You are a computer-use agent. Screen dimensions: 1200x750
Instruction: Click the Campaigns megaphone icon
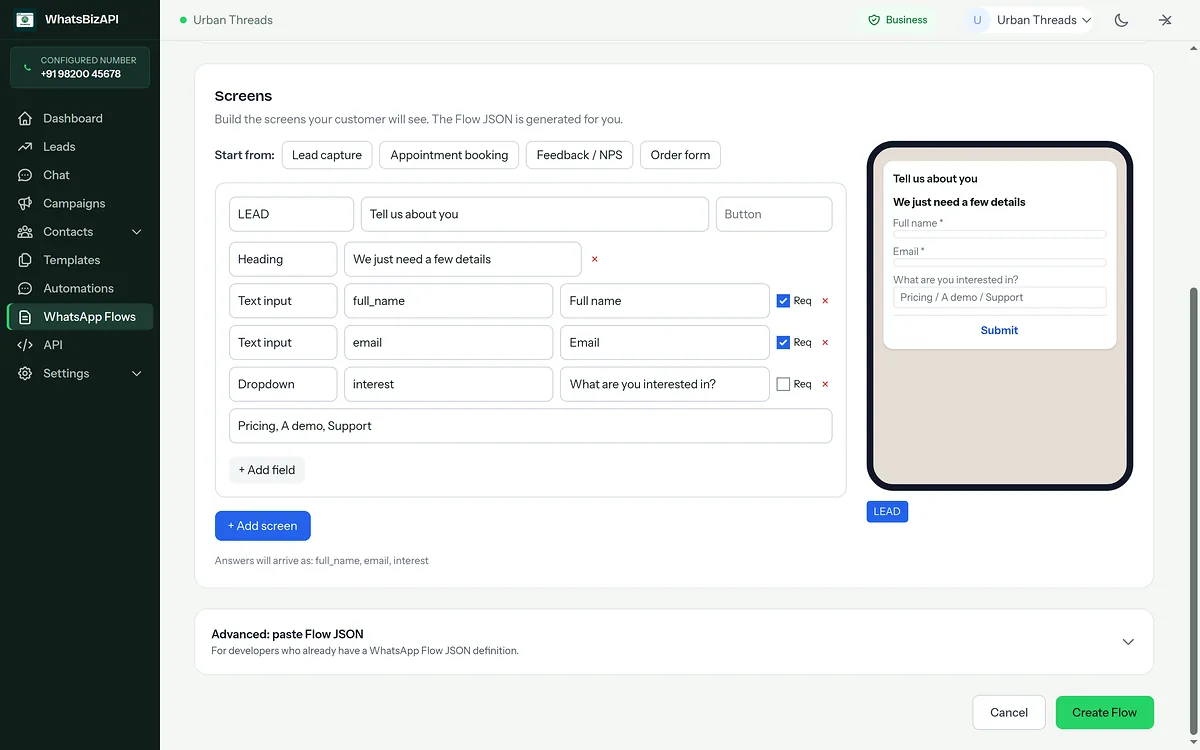pyautogui.click(x=25, y=203)
